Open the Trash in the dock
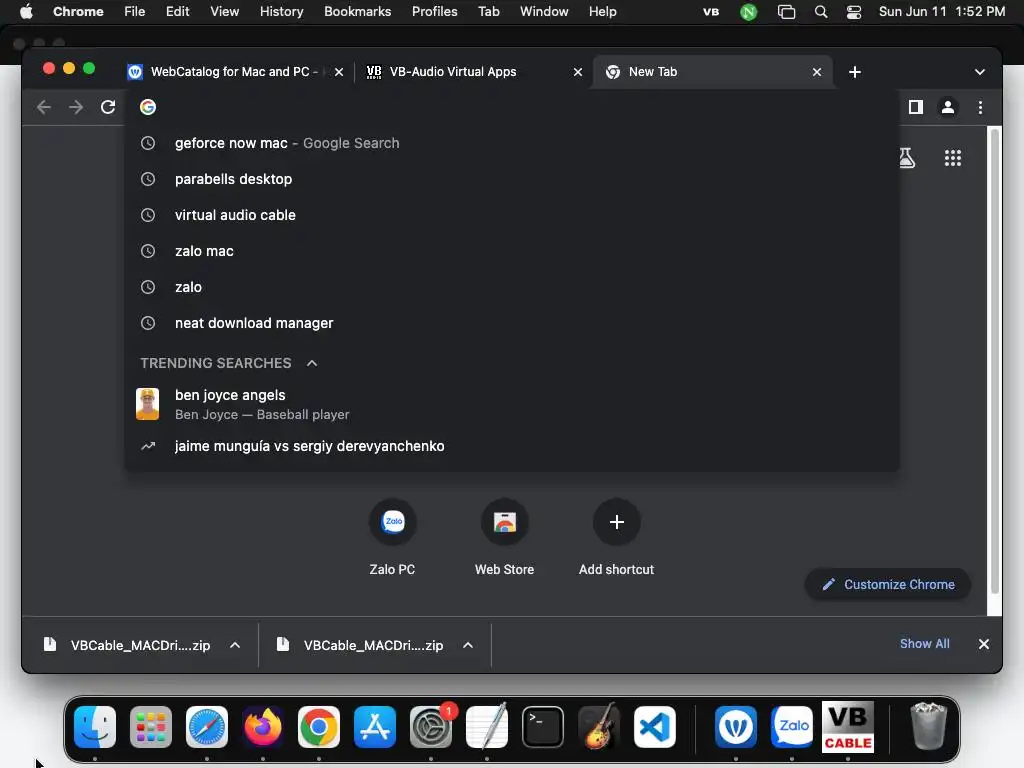Image resolution: width=1024 pixels, height=768 pixels. pos(928,727)
